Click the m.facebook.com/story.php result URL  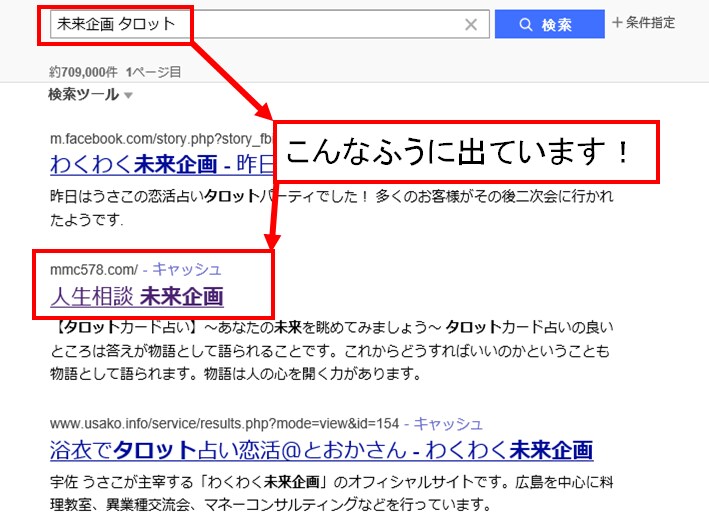point(161,139)
